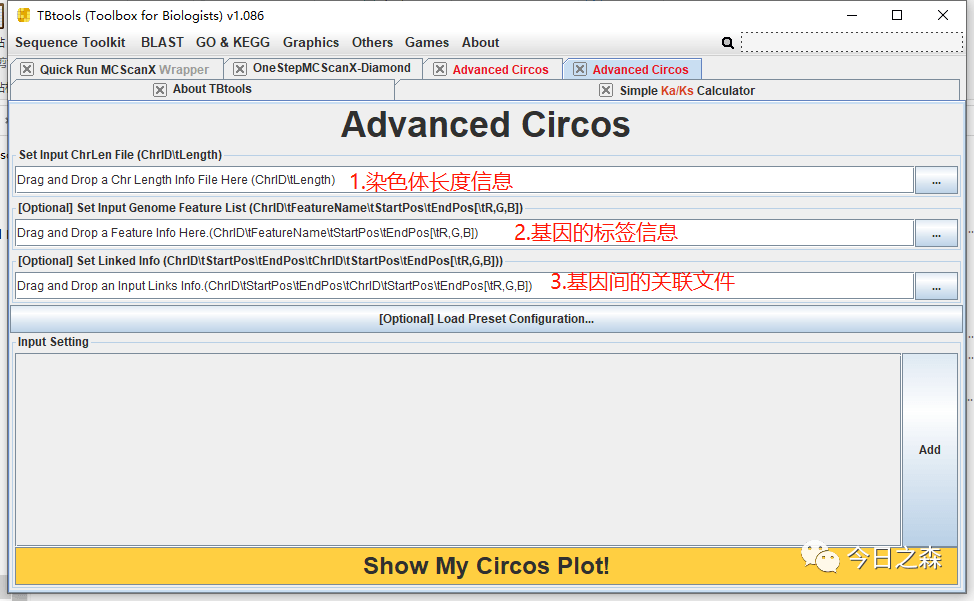974x601 pixels.
Task: Open the About menu
Action: tap(480, 42)
